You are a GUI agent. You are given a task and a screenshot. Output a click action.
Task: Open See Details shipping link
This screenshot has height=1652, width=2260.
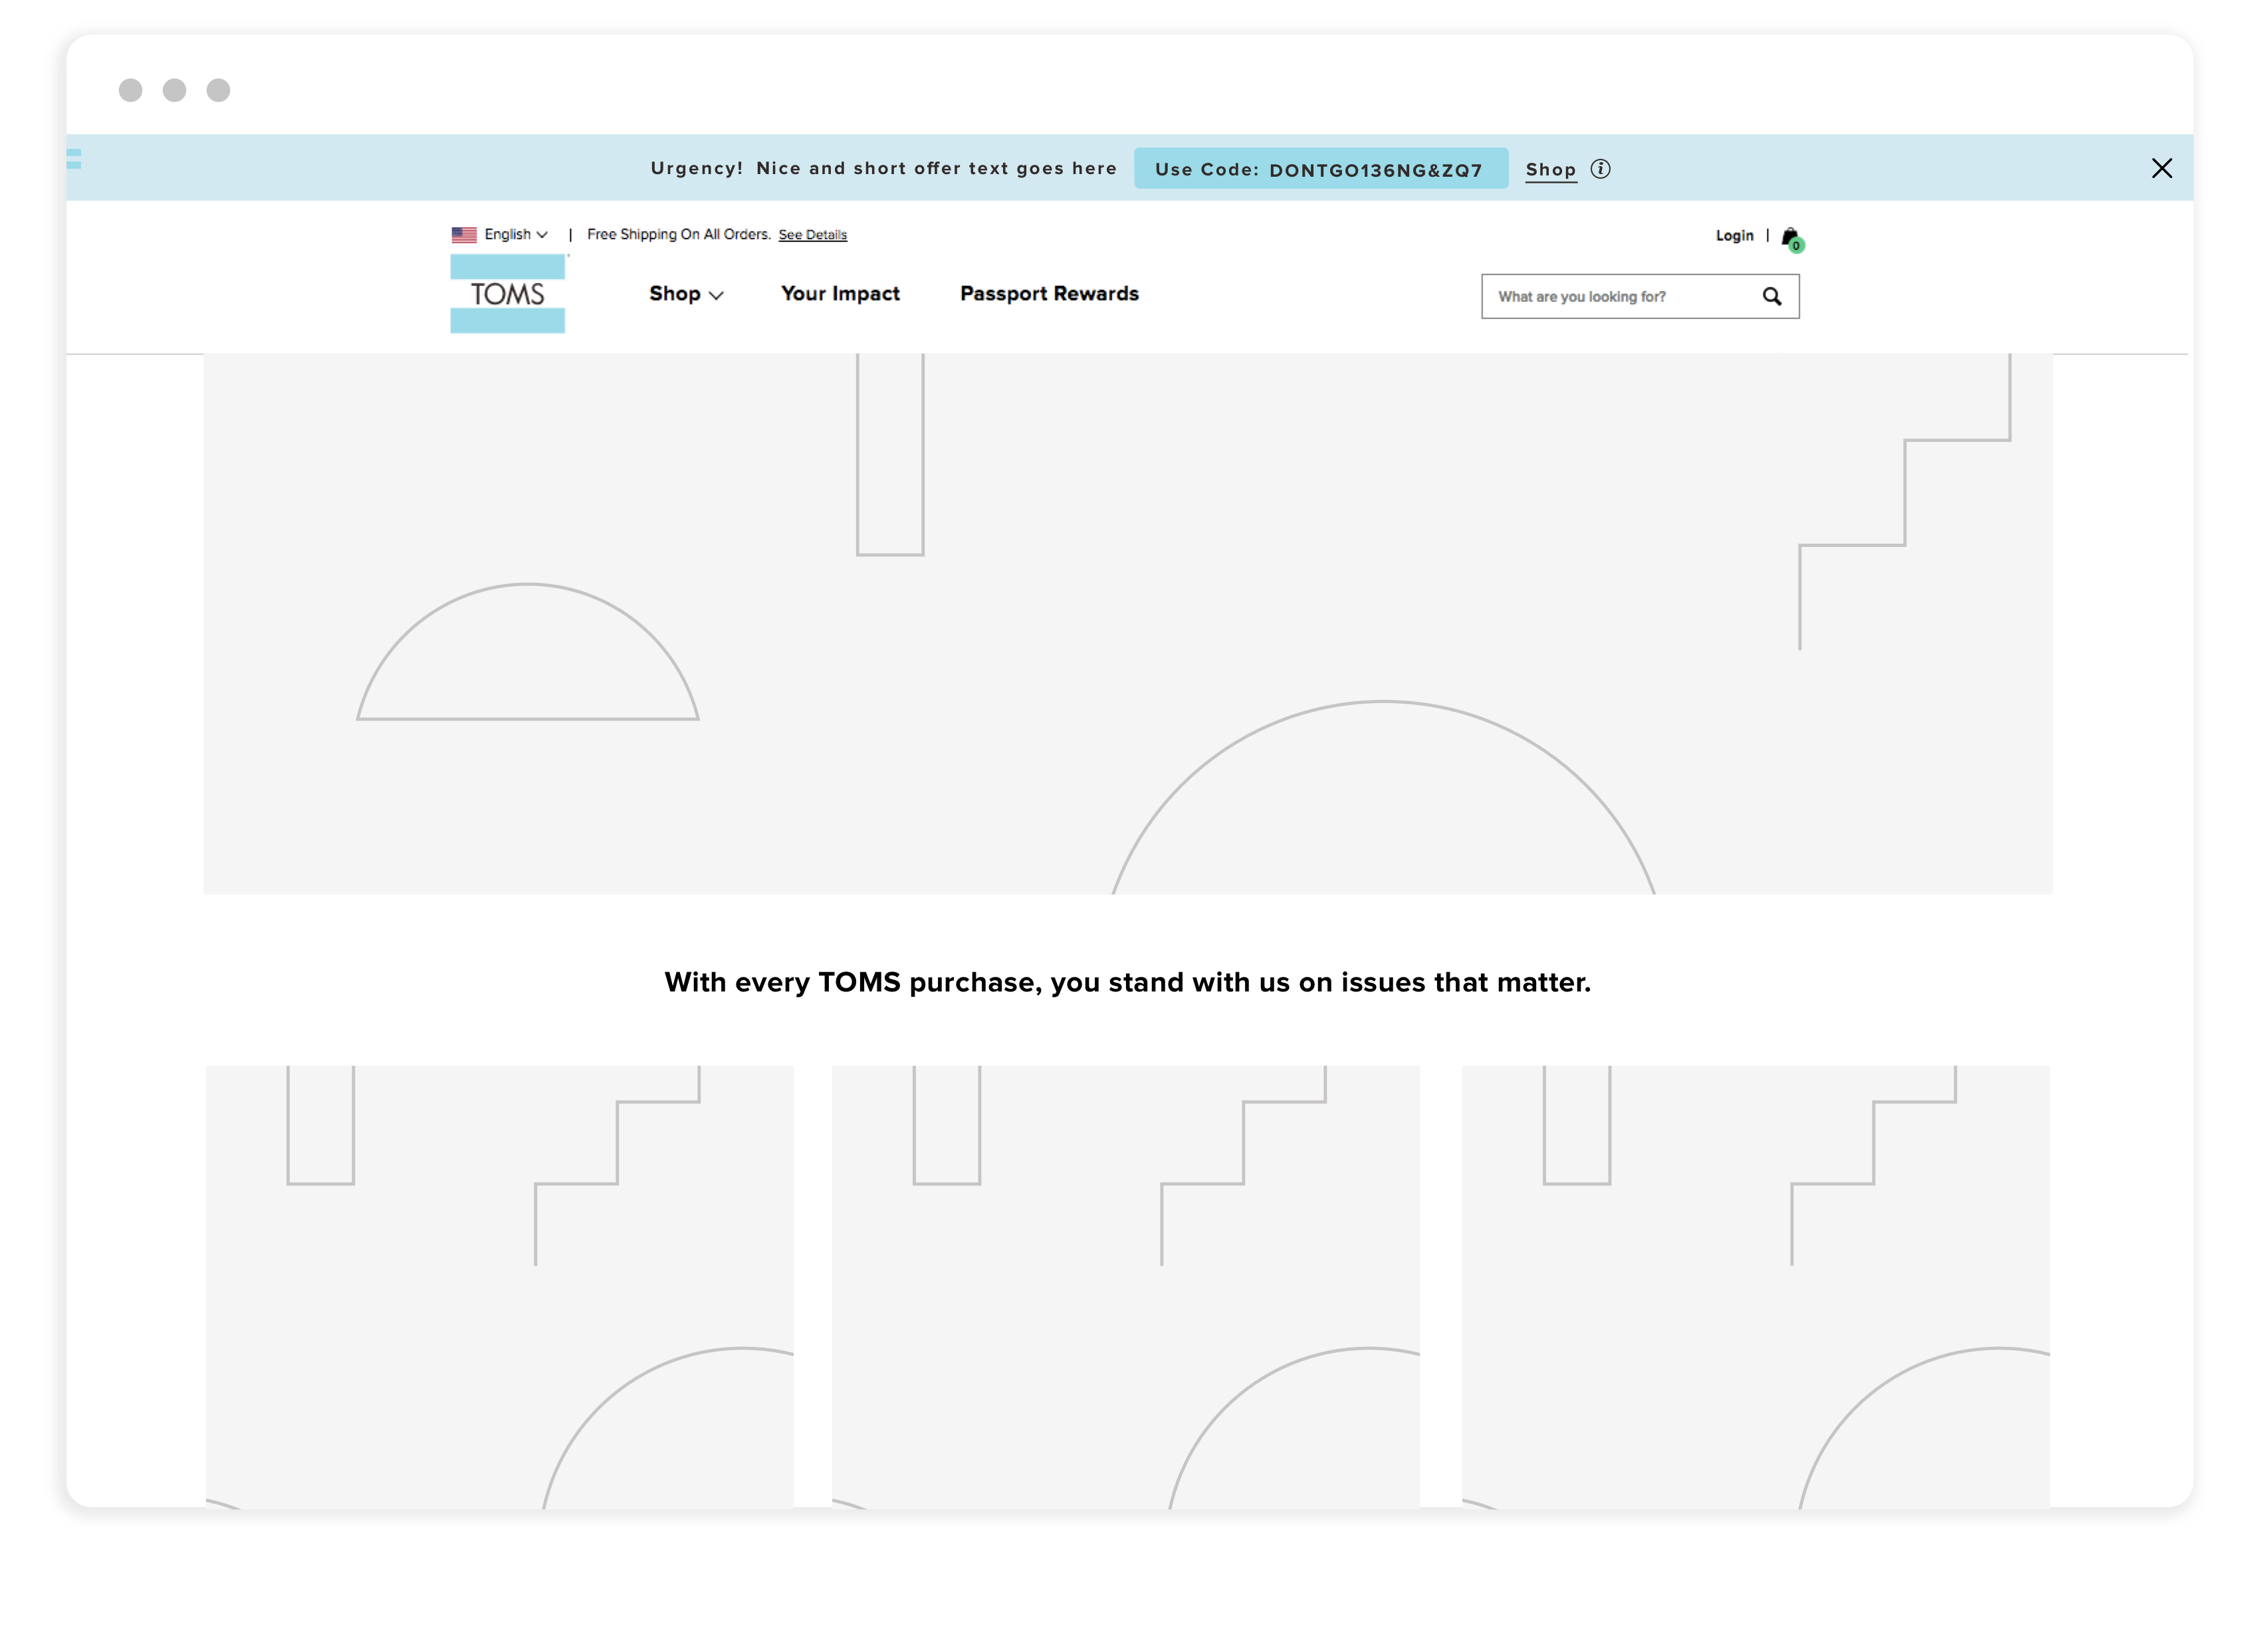click(x=812, y=235)
